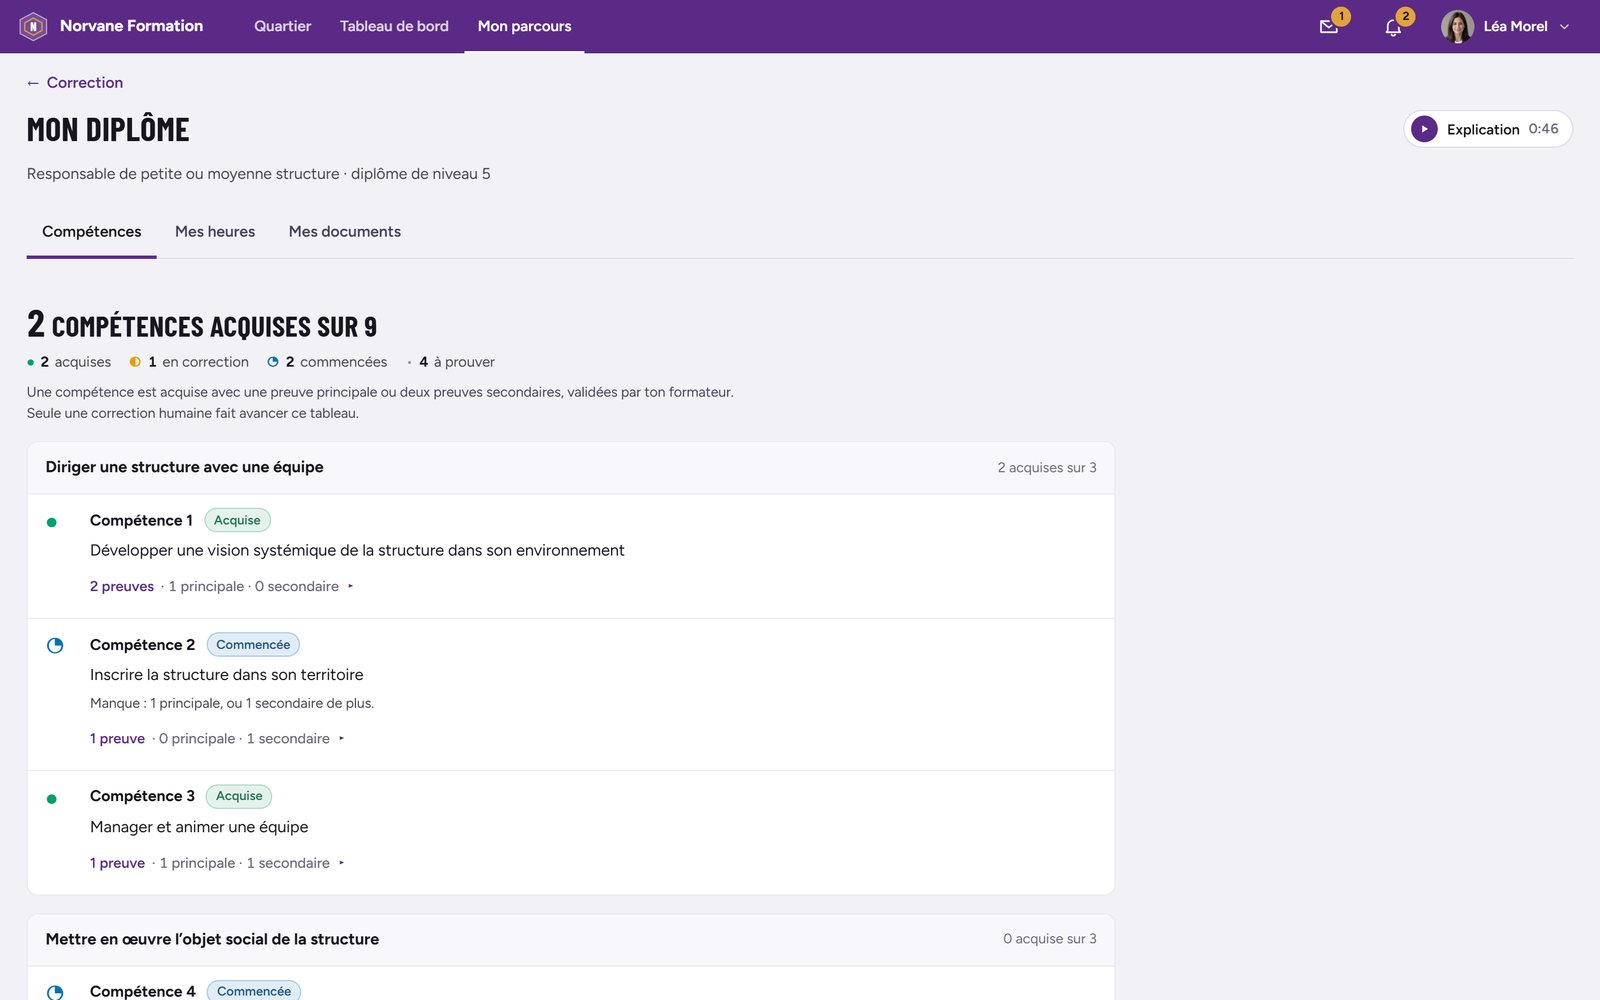The height and width of the screenshot is (1000, 1600).
Task: Click the Acquise badge on Compétence 3
Action: 239,796
